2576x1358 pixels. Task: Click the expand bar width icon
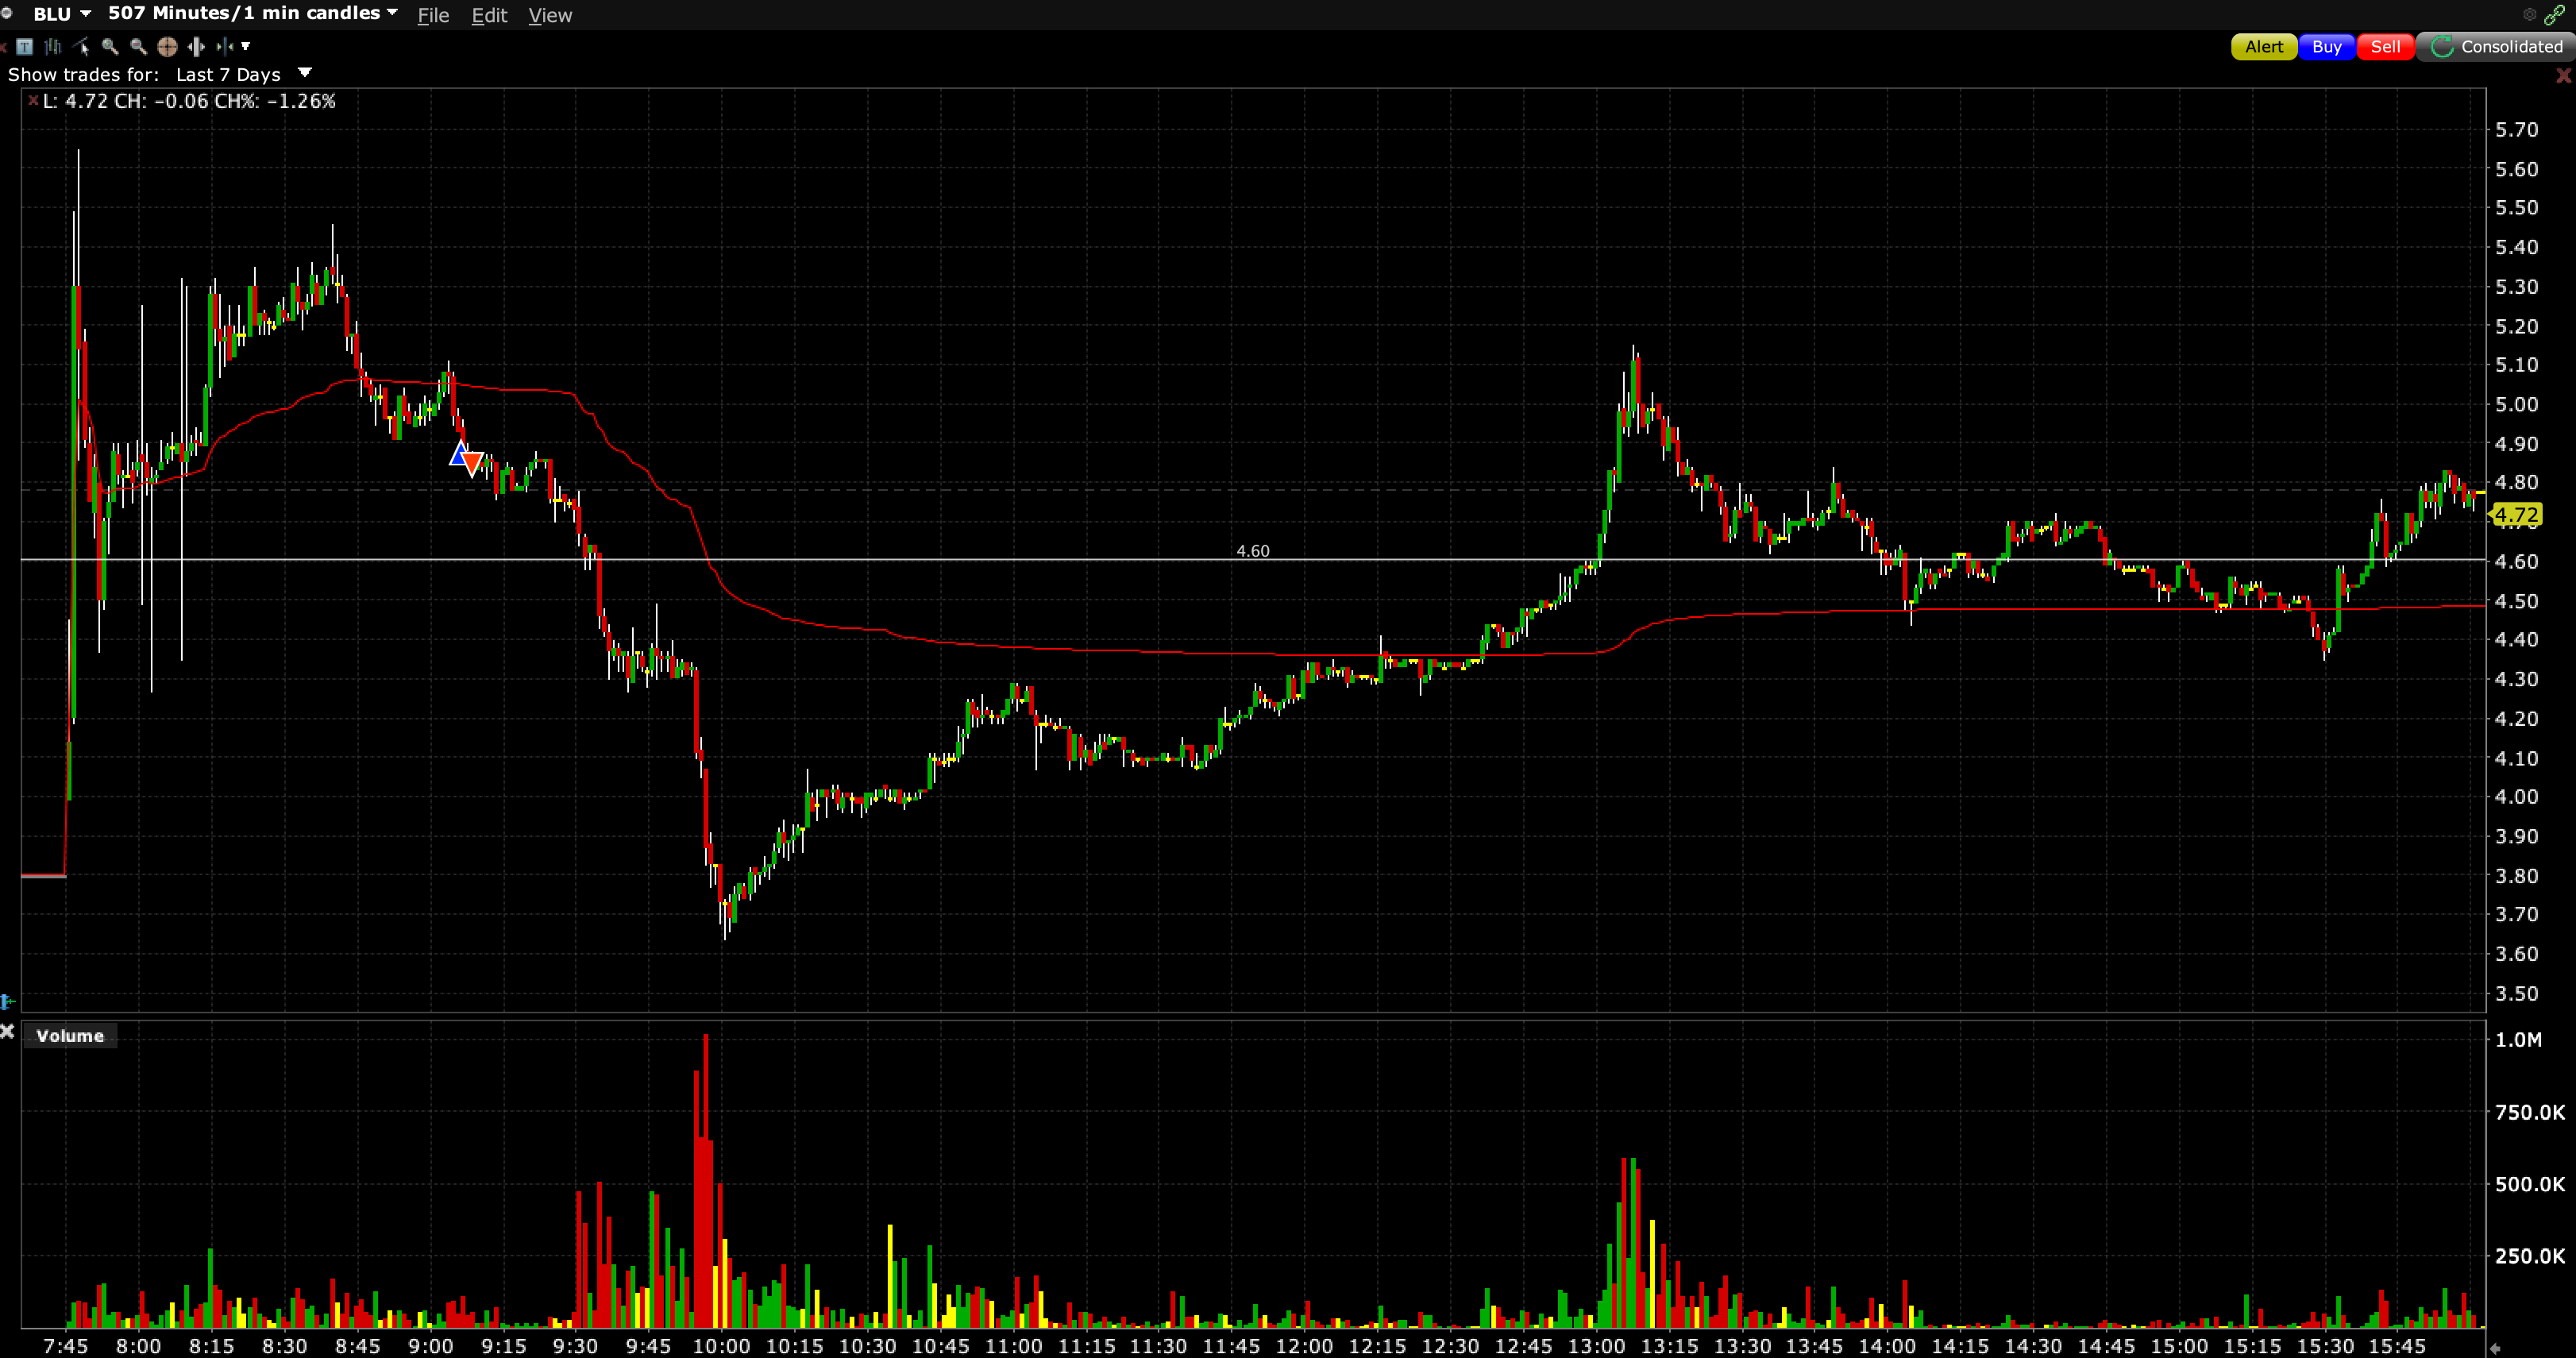tap(196, 46)
